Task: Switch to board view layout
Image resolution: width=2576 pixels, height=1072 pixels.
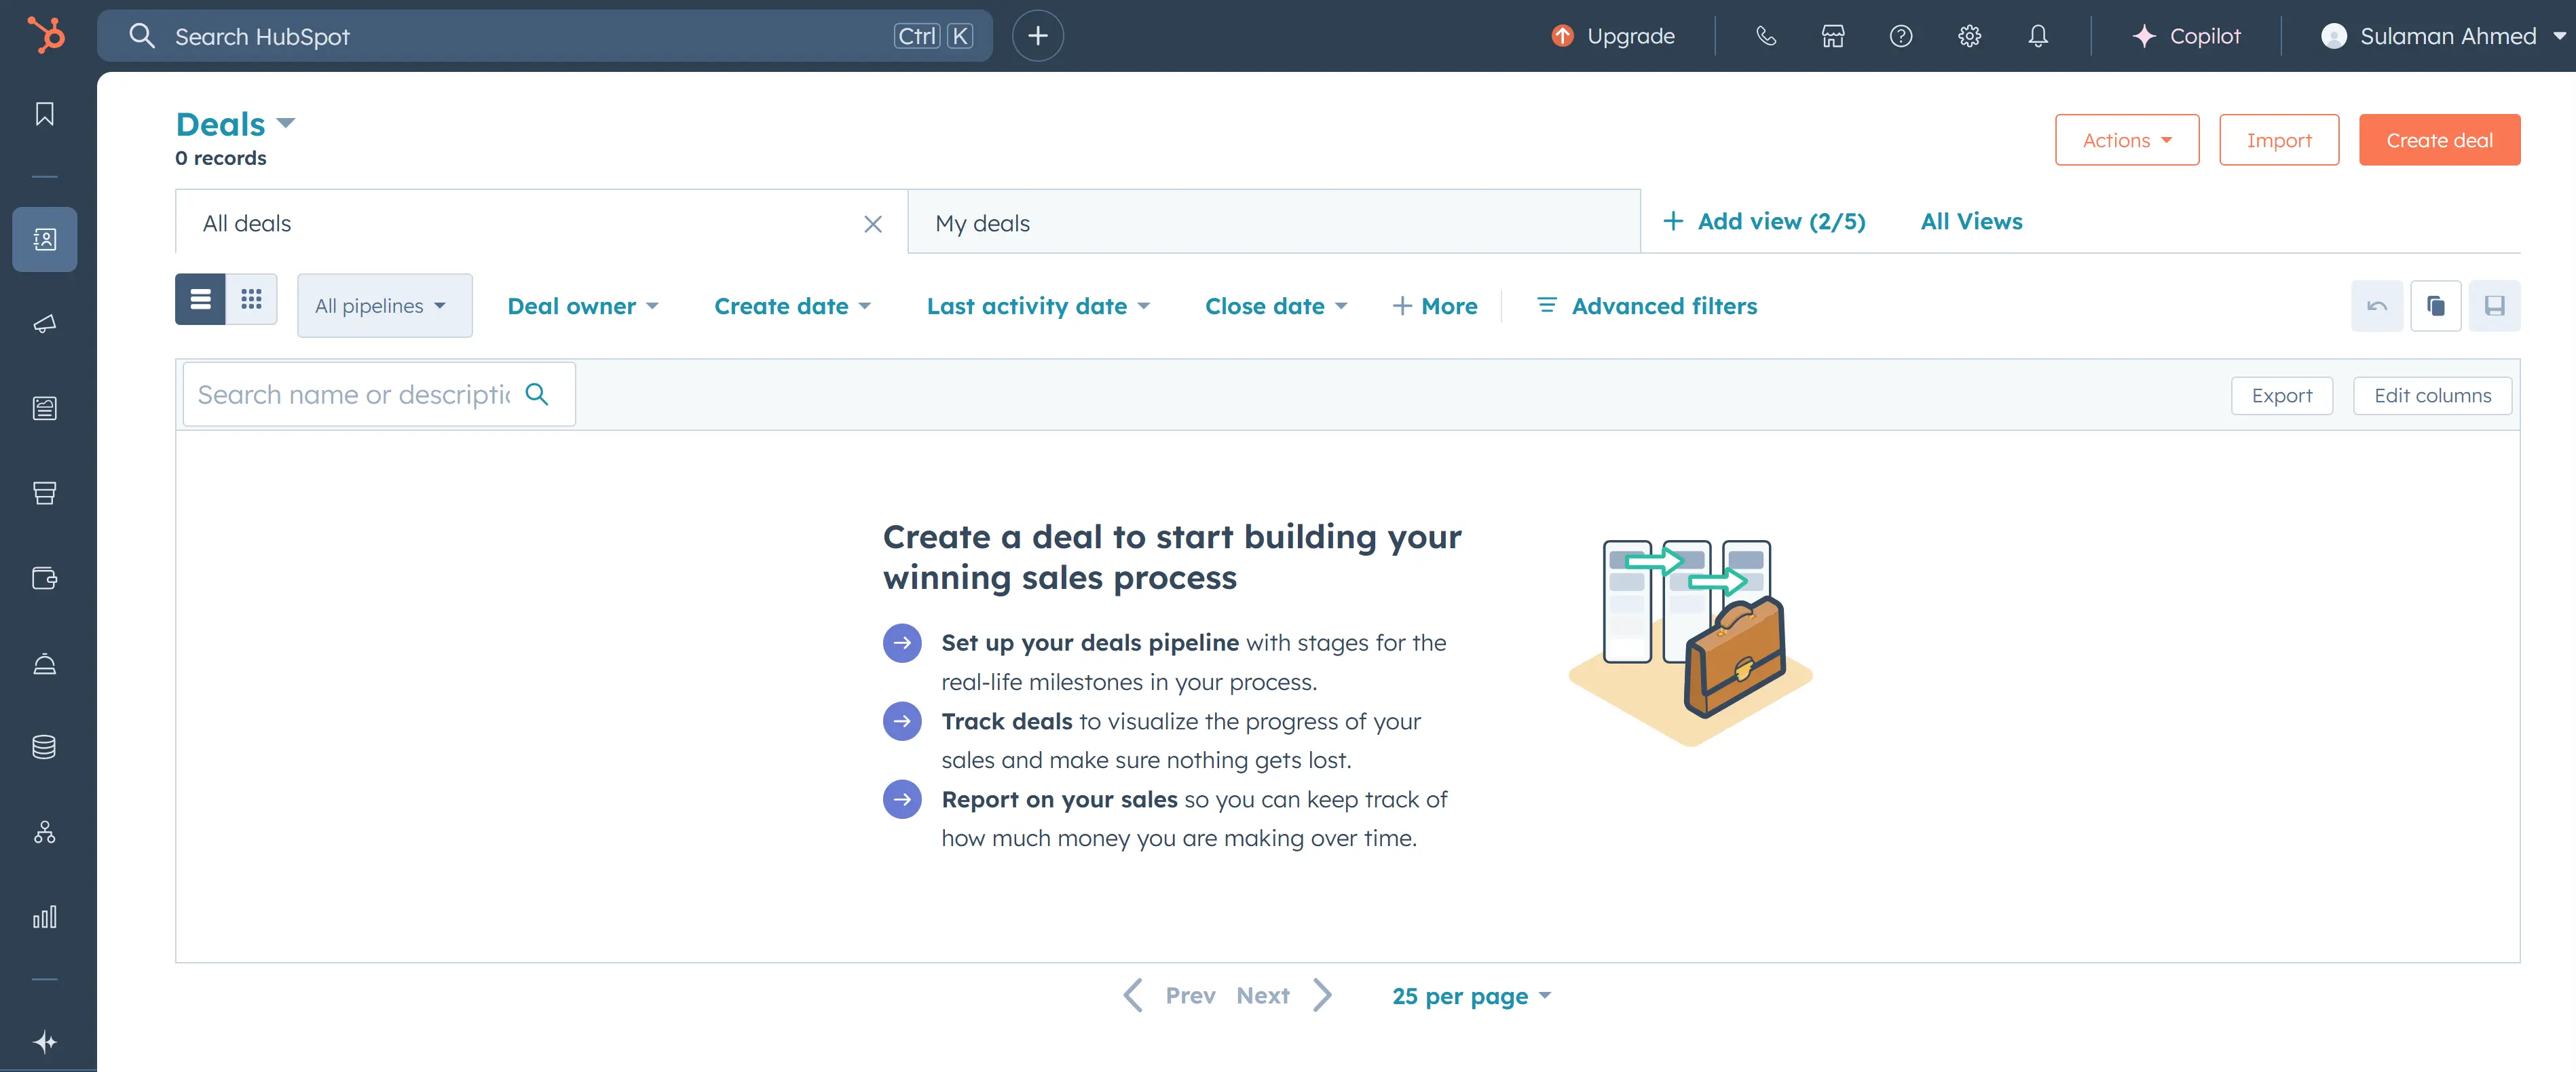Action: pos(251,299)
